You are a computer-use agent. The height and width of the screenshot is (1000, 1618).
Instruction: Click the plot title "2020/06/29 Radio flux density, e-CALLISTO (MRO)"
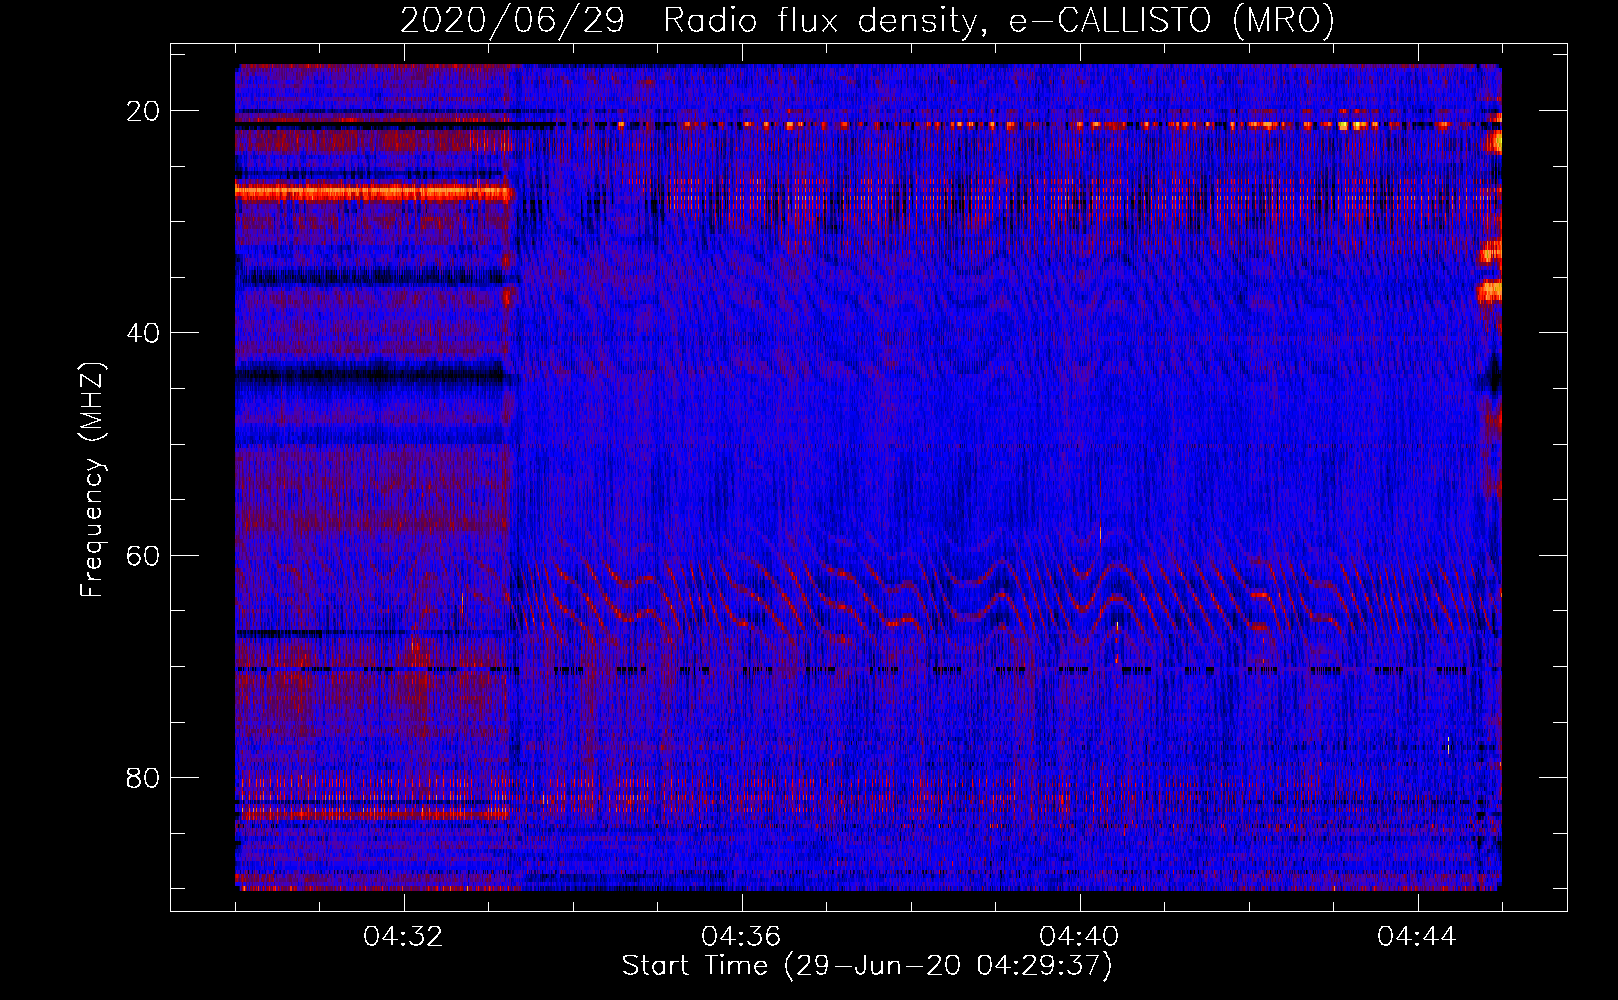coord(867,21)
